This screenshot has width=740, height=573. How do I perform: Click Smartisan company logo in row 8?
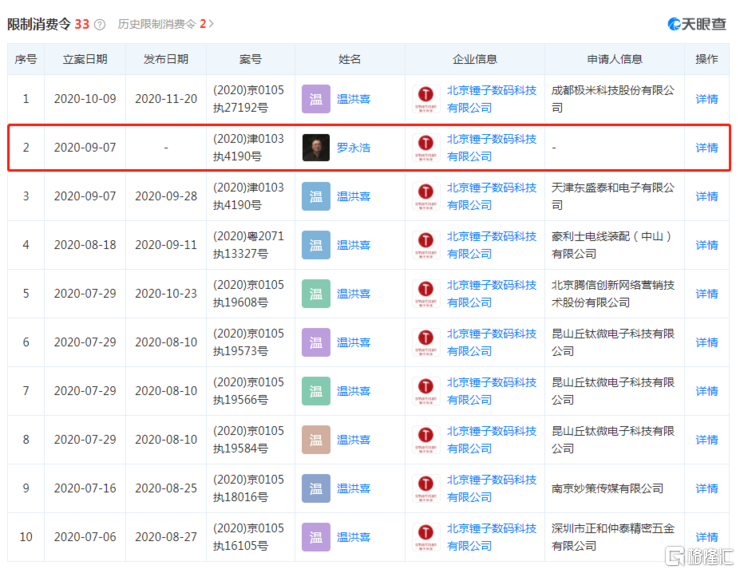point(426,439)
